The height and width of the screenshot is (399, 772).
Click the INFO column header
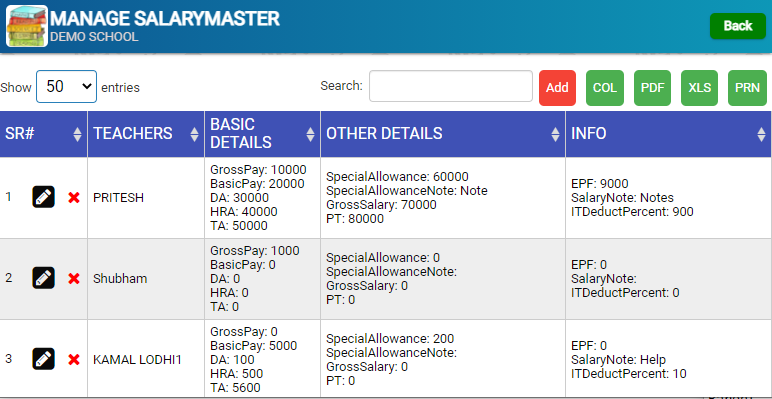pyautogui.click(x=668, y=133)
